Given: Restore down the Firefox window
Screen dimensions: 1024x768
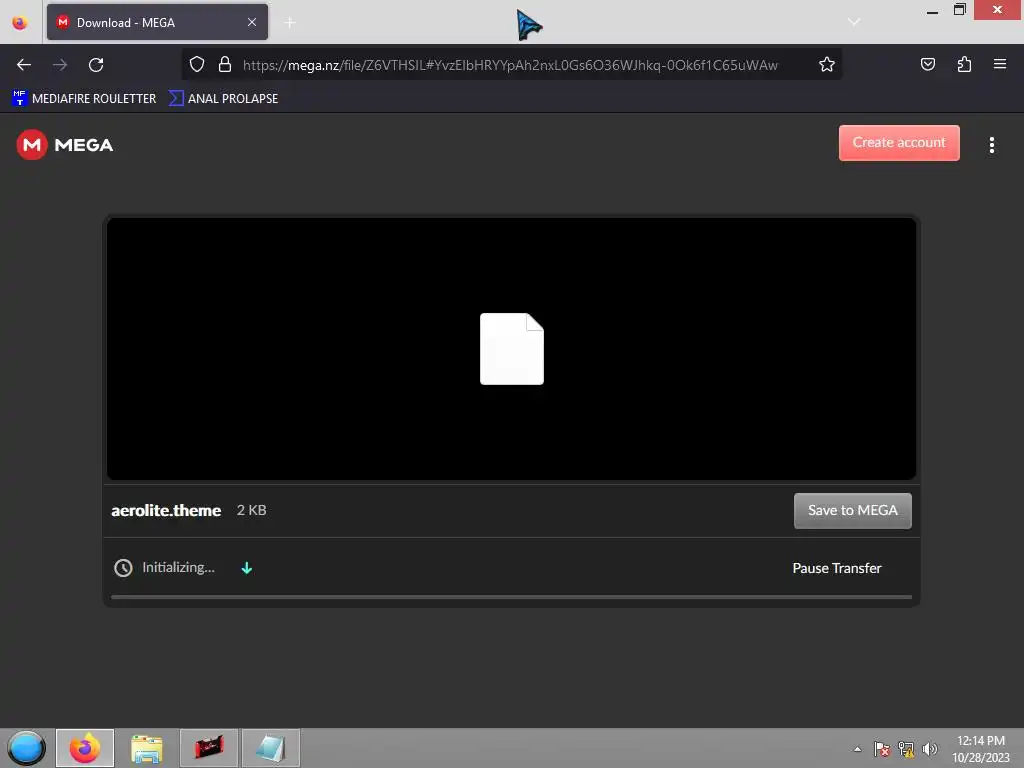Looking at the screenshot, I should pos(959,10).
